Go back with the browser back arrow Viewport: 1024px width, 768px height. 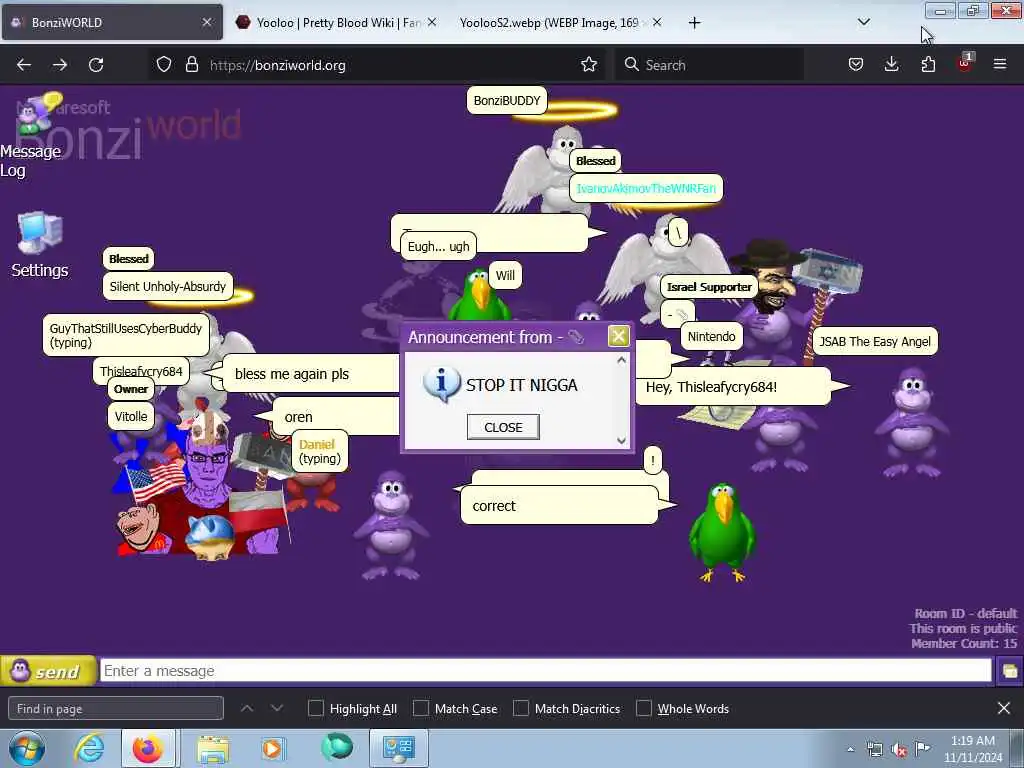point(24,65)
